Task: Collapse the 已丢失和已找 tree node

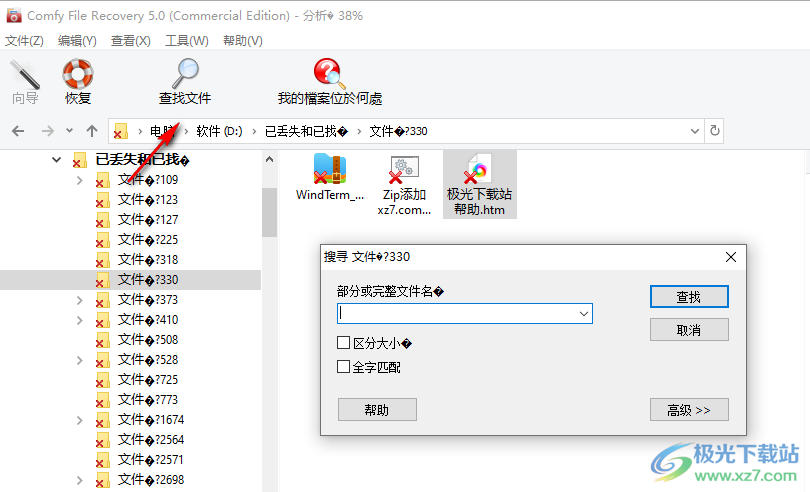Action: tap(56, 160)
